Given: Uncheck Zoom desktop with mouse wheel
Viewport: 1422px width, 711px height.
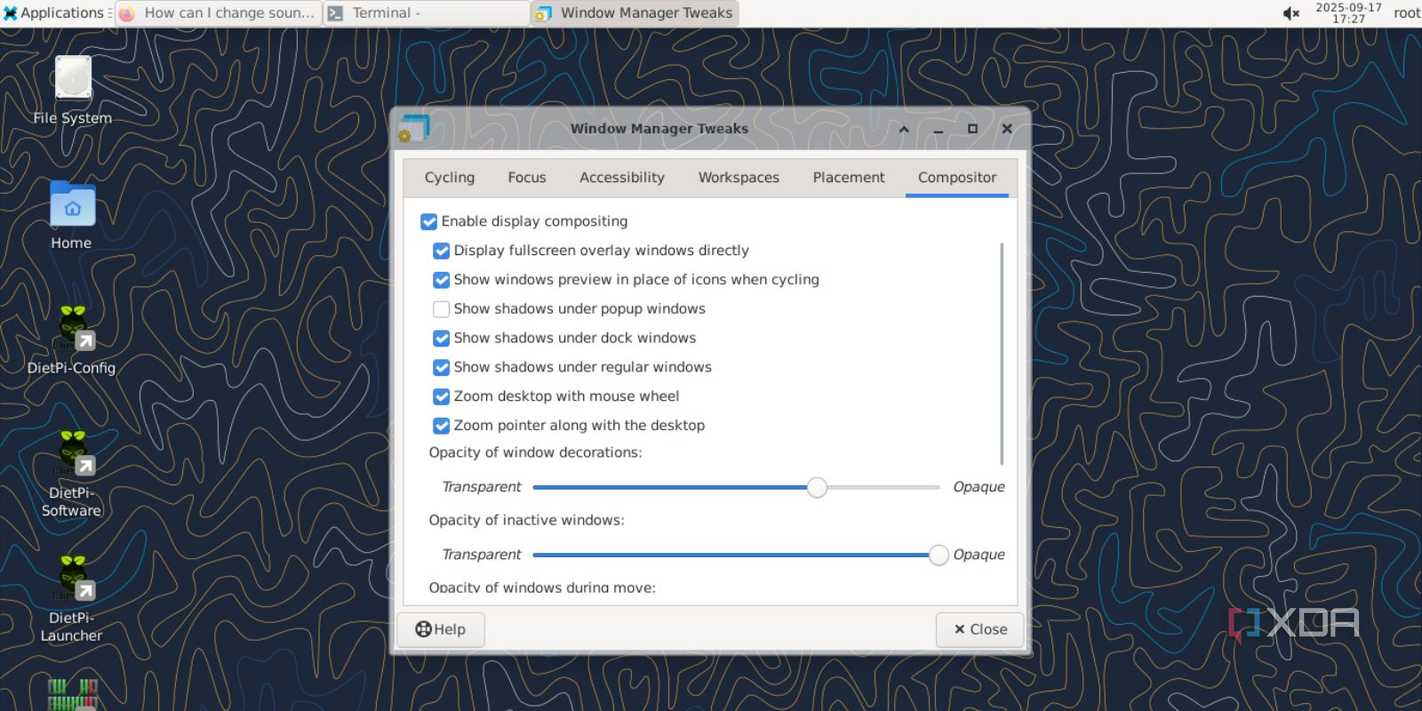Looking at the screenshot, I should pos(441,396).
